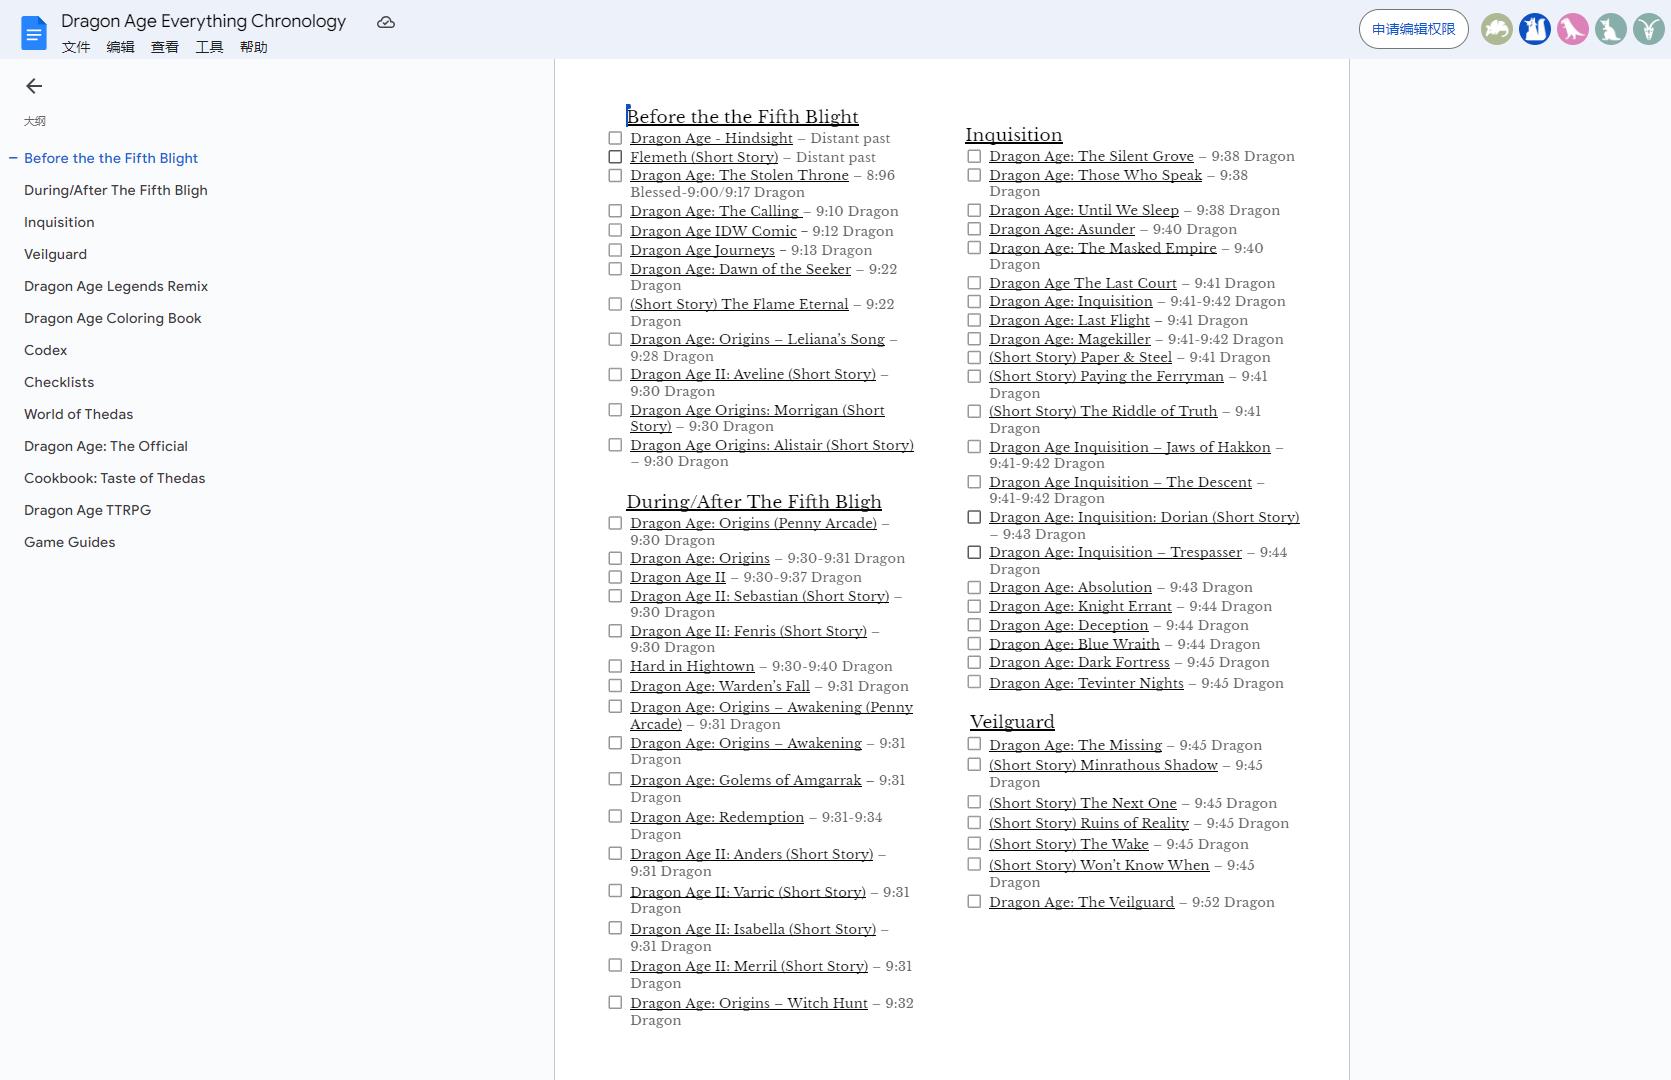Screen dimensions: 1671x1080
Task: Open the 查看 menu
Action: point(164,47)
